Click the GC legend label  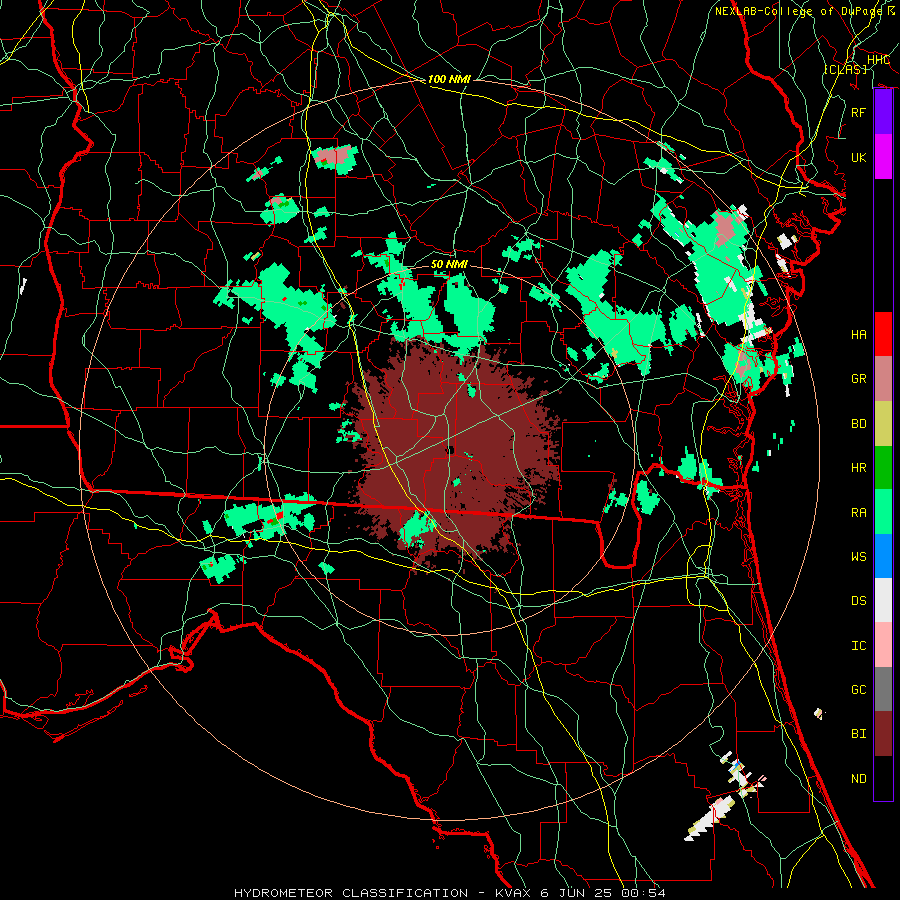859,689
